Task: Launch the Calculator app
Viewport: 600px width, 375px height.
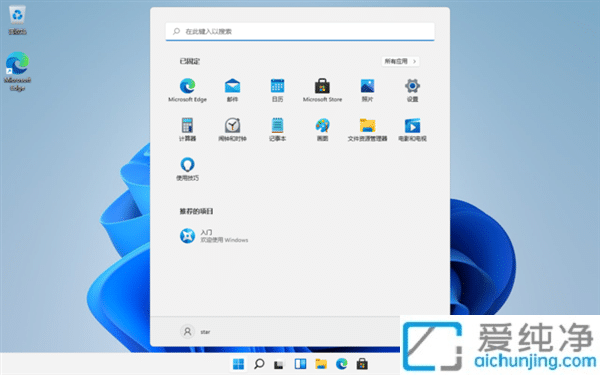Action: 188,129
